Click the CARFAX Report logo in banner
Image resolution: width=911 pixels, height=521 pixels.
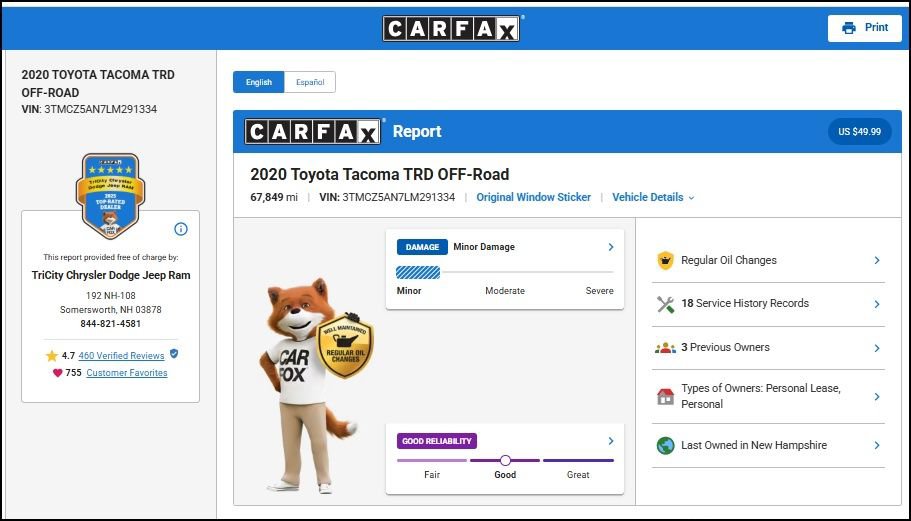(x=313, y=132)
